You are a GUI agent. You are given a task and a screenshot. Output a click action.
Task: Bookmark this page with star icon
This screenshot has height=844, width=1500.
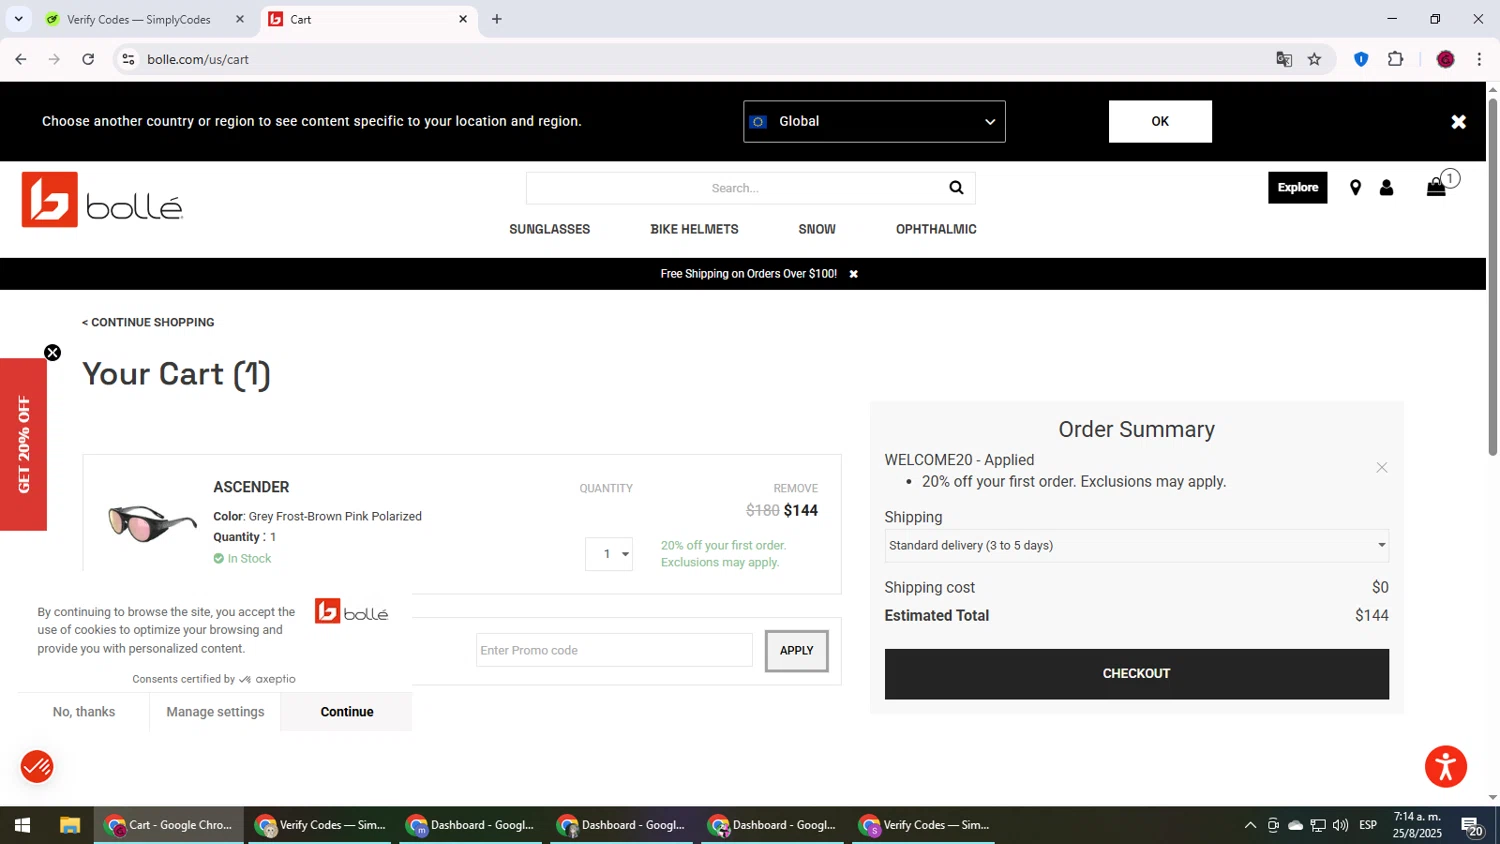pyautogui.click(x=1314, y=60)
